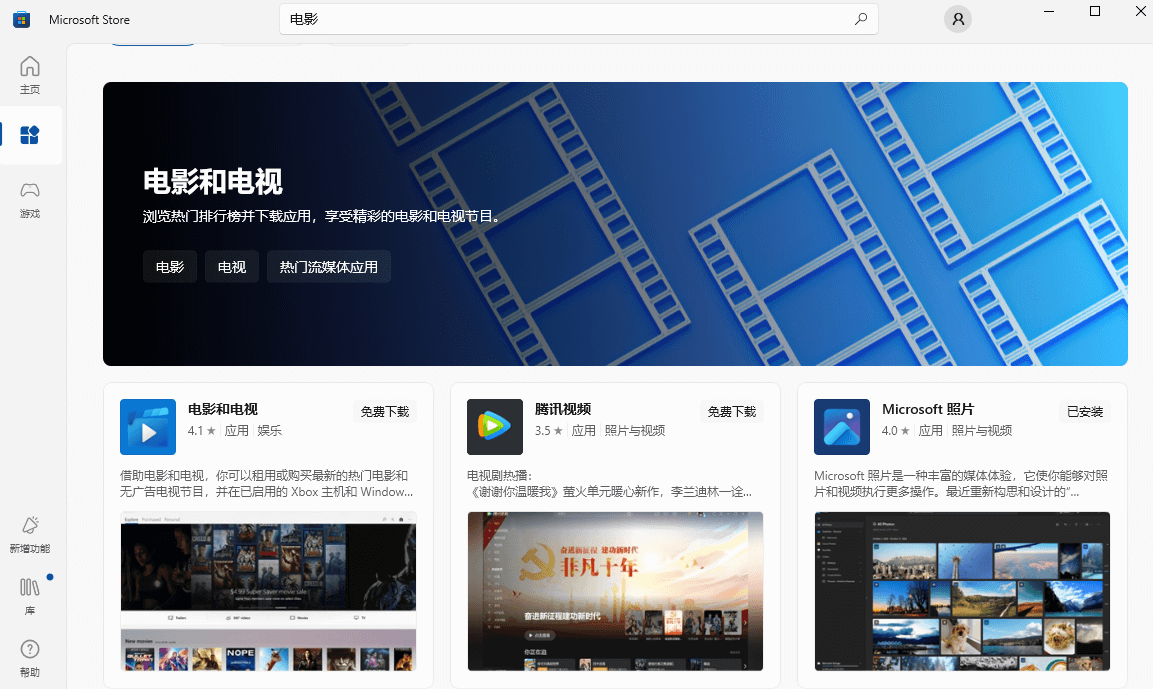The width and height of the screenshot is (1153, 689).
Task: Open the 游戏 (Games) sidebar icon
Action: pyautogui.click(x=30, y=198)
